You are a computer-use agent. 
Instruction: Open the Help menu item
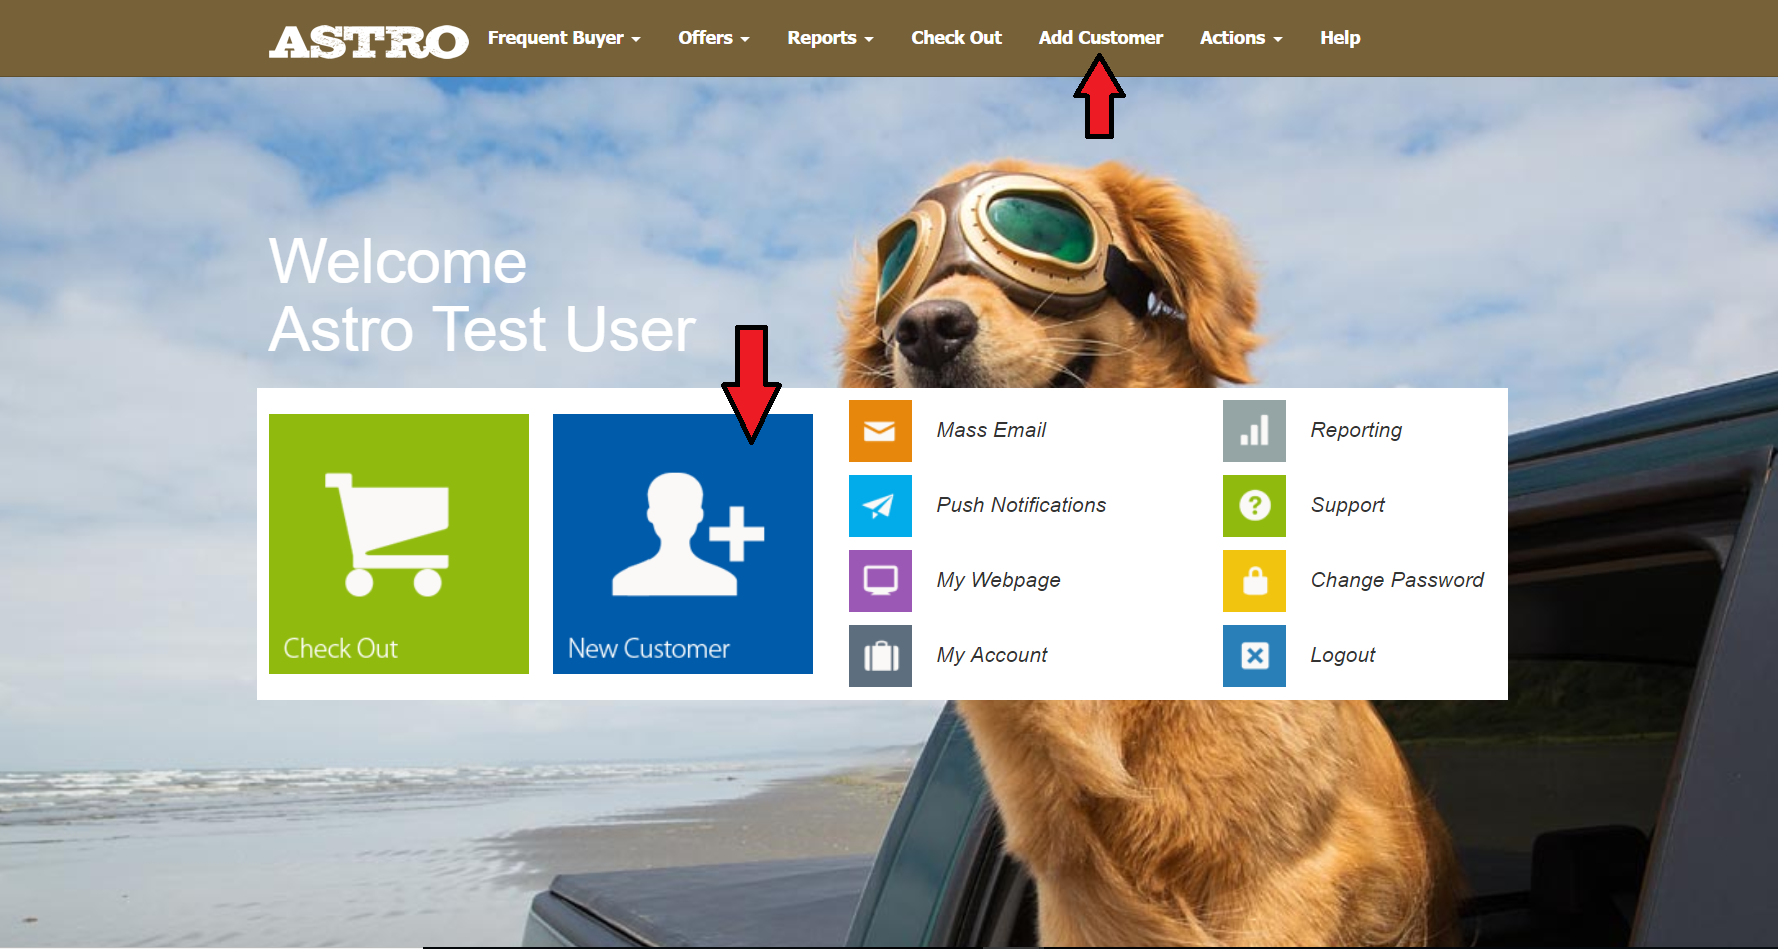click(1340, 38)
